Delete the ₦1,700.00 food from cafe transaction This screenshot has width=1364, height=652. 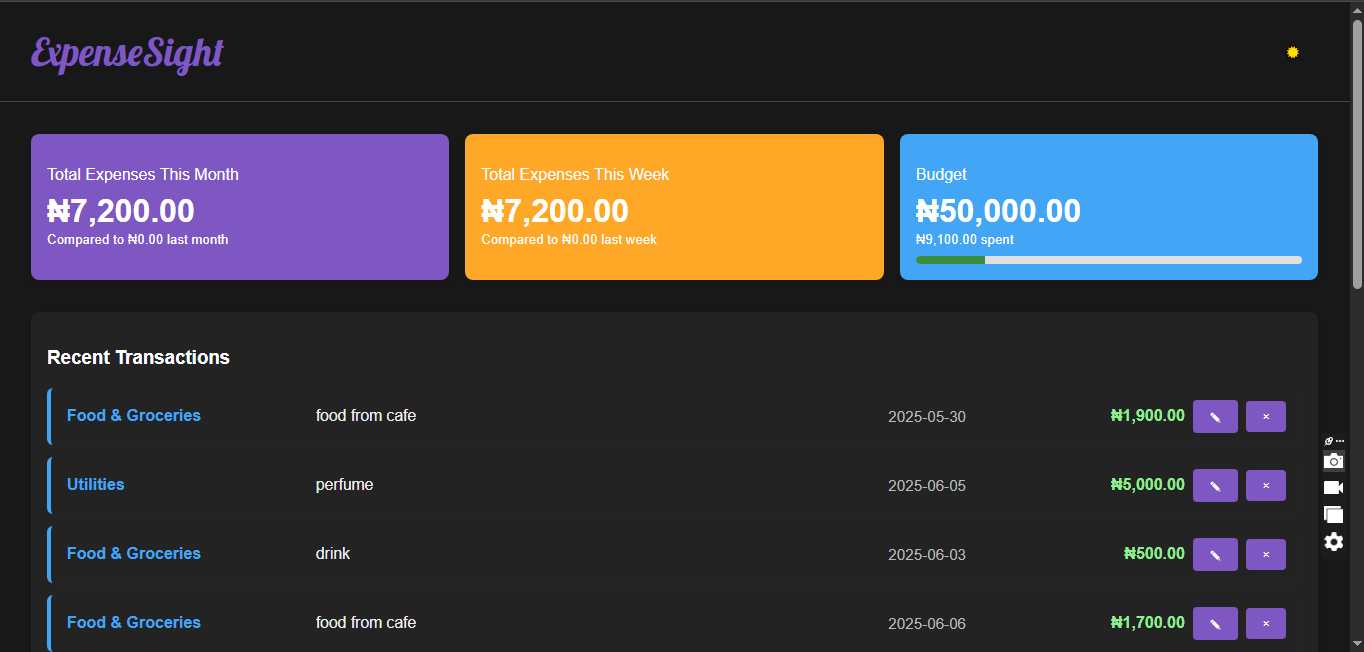pos(1266,624)
